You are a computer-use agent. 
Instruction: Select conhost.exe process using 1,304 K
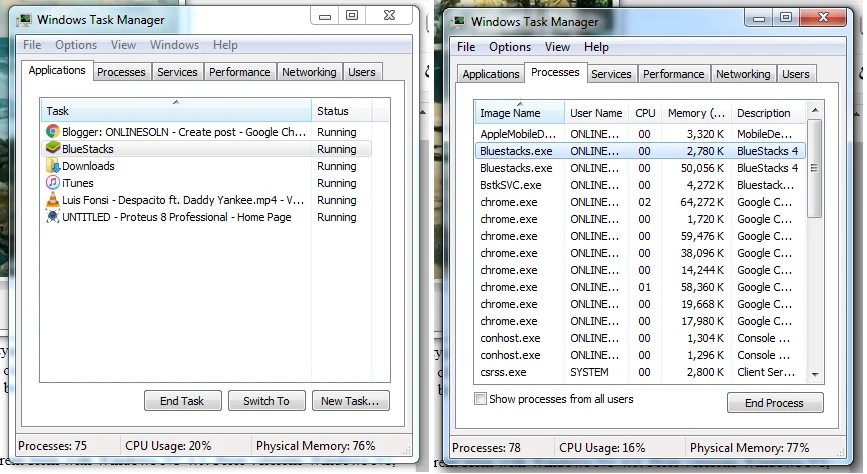[x=640, y=338]
